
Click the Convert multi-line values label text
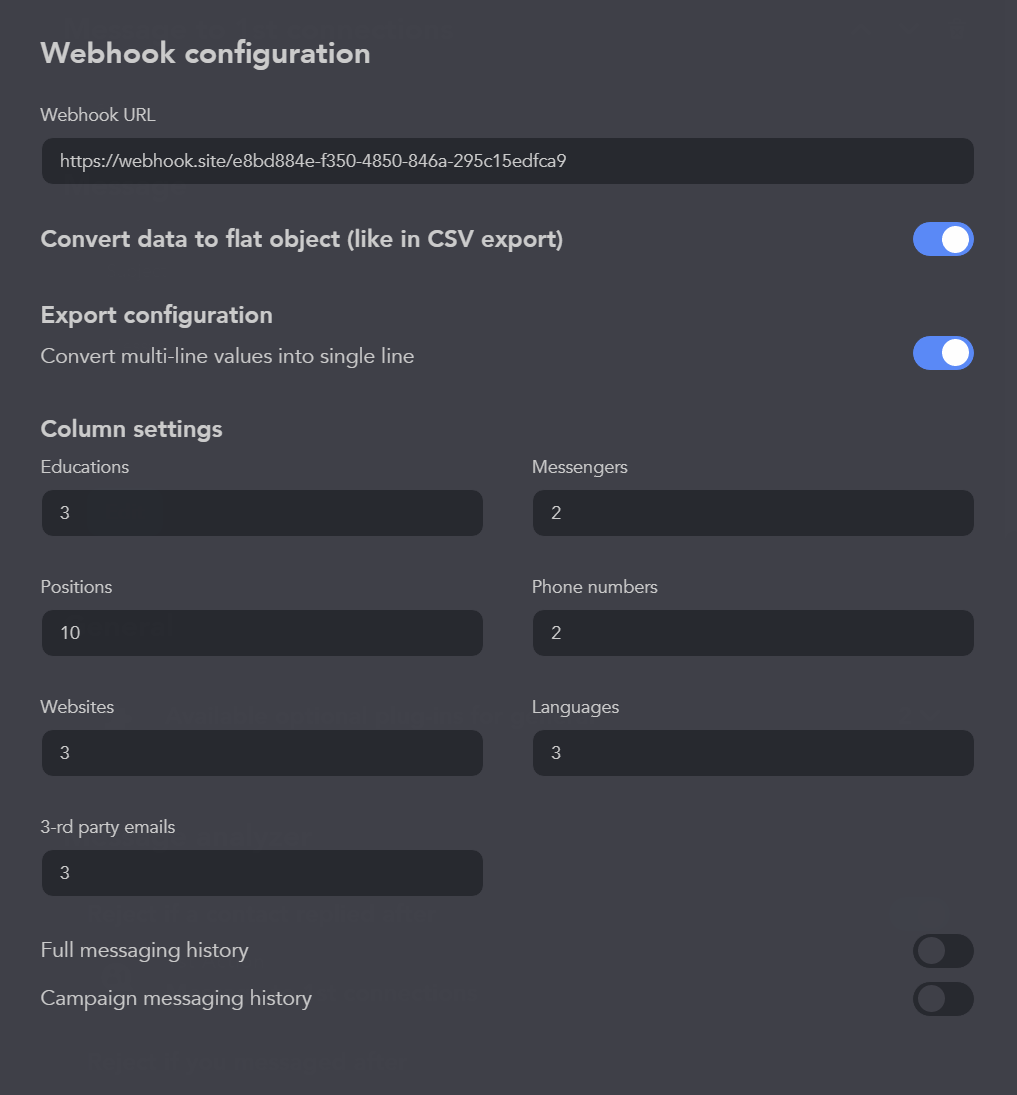point(227,356)
